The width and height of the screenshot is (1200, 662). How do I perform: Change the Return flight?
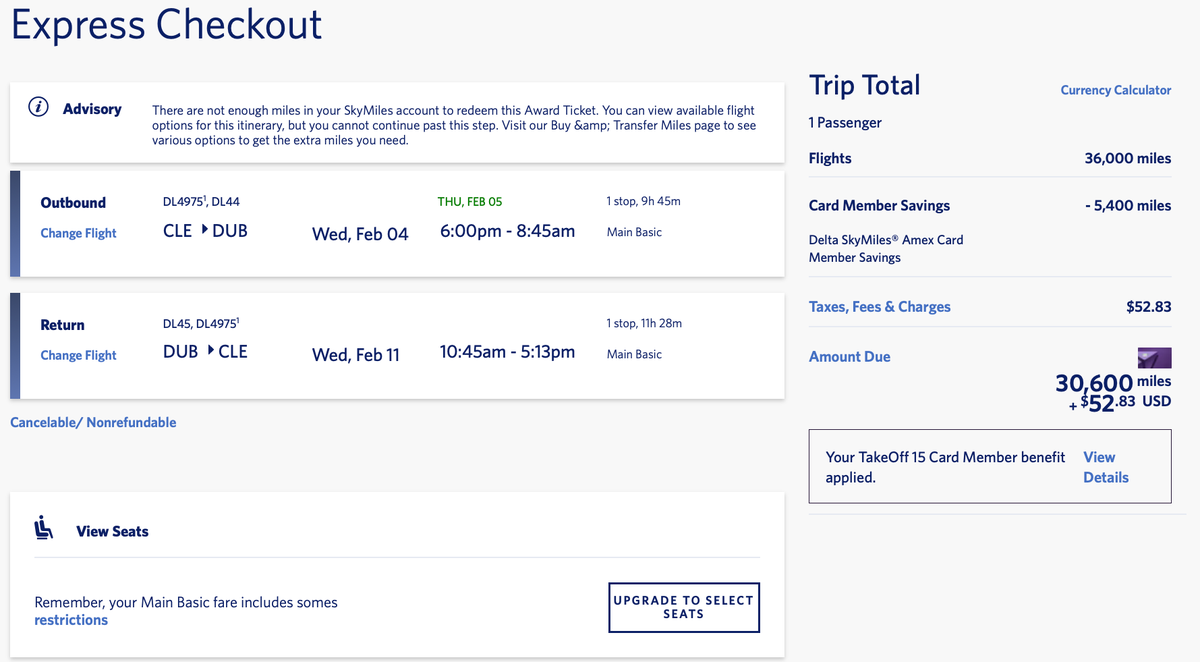78,355
